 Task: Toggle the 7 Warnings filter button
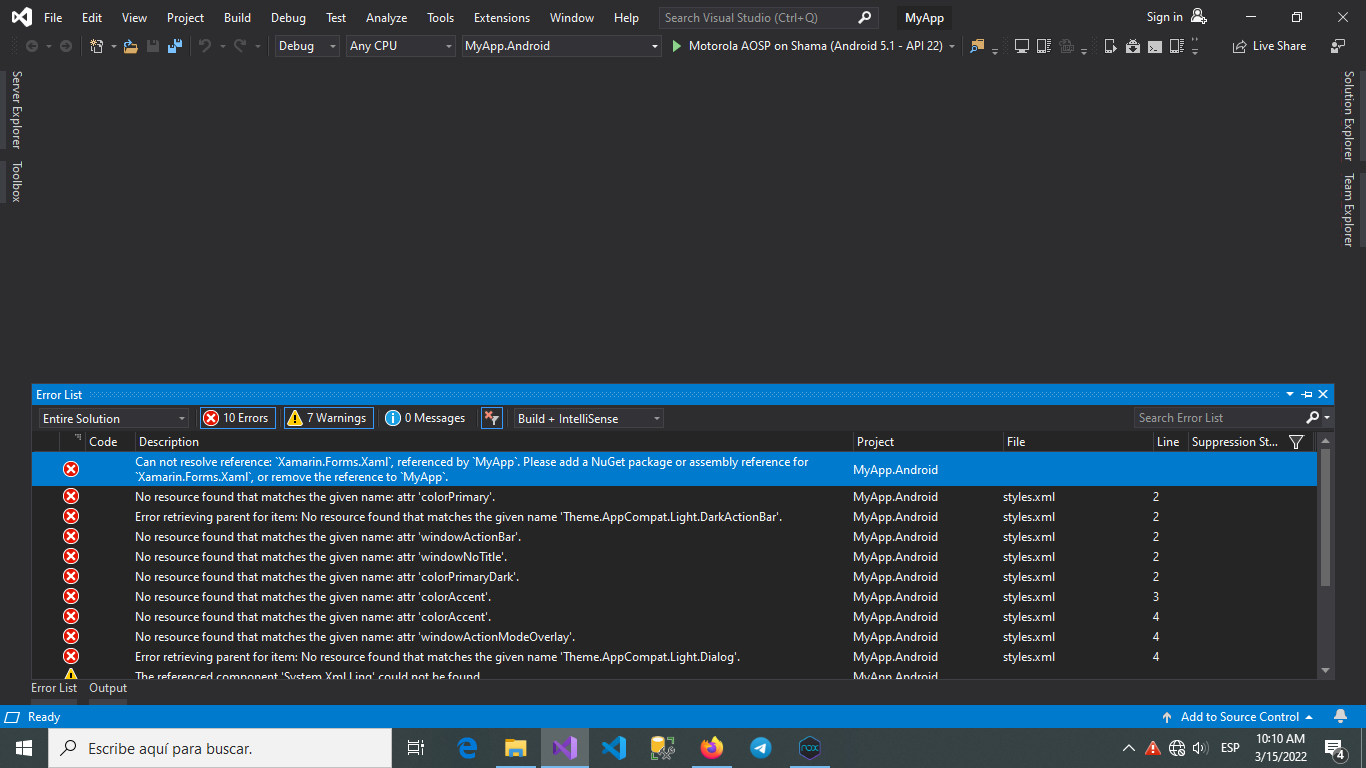tap(328, 417)
